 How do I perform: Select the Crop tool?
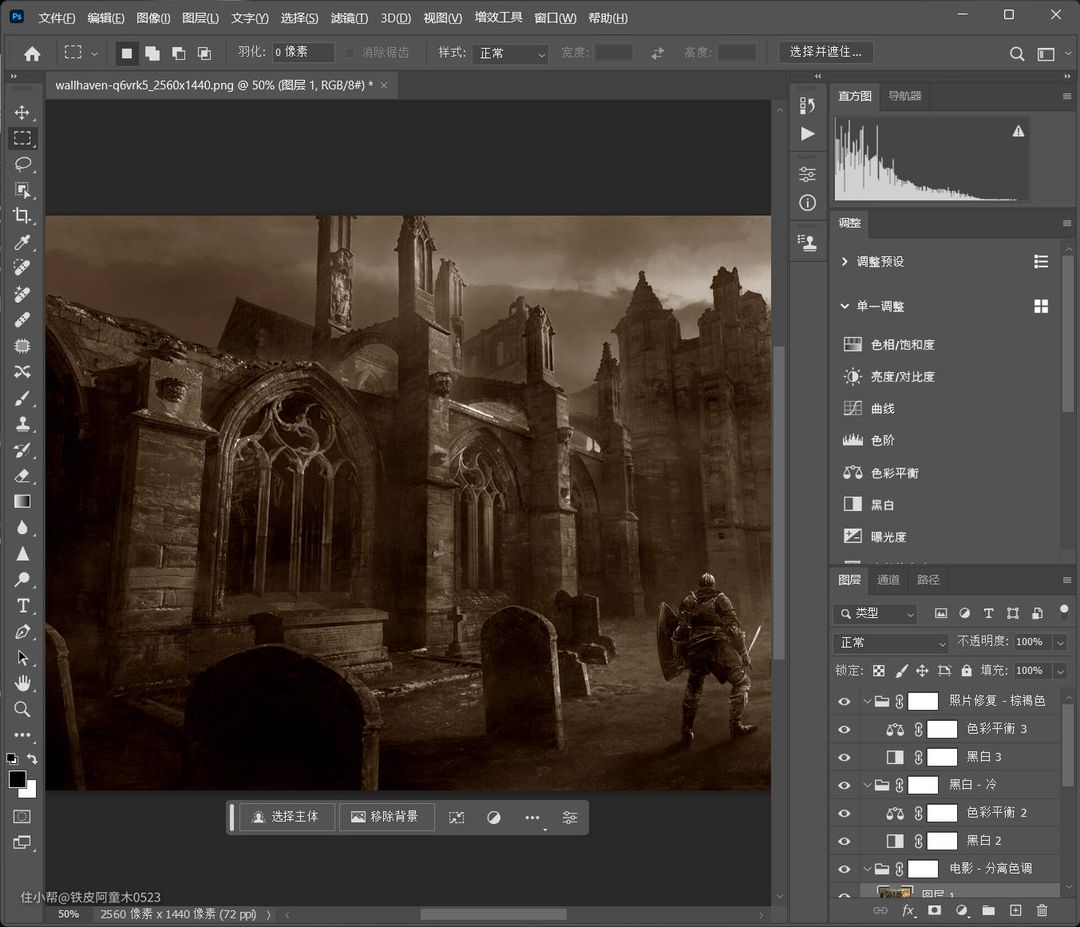pos(22,216)
